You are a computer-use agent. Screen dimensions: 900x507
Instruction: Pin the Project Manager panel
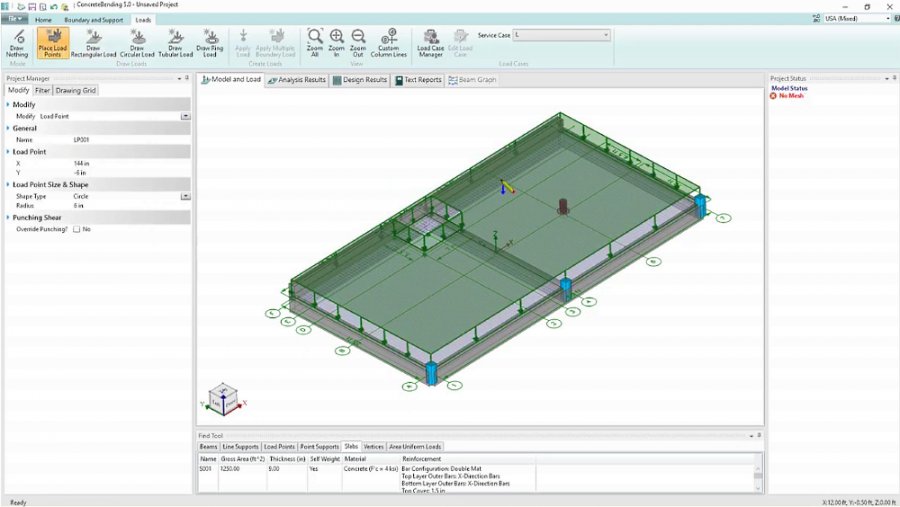pyautogui.click(x=187, y=78)
